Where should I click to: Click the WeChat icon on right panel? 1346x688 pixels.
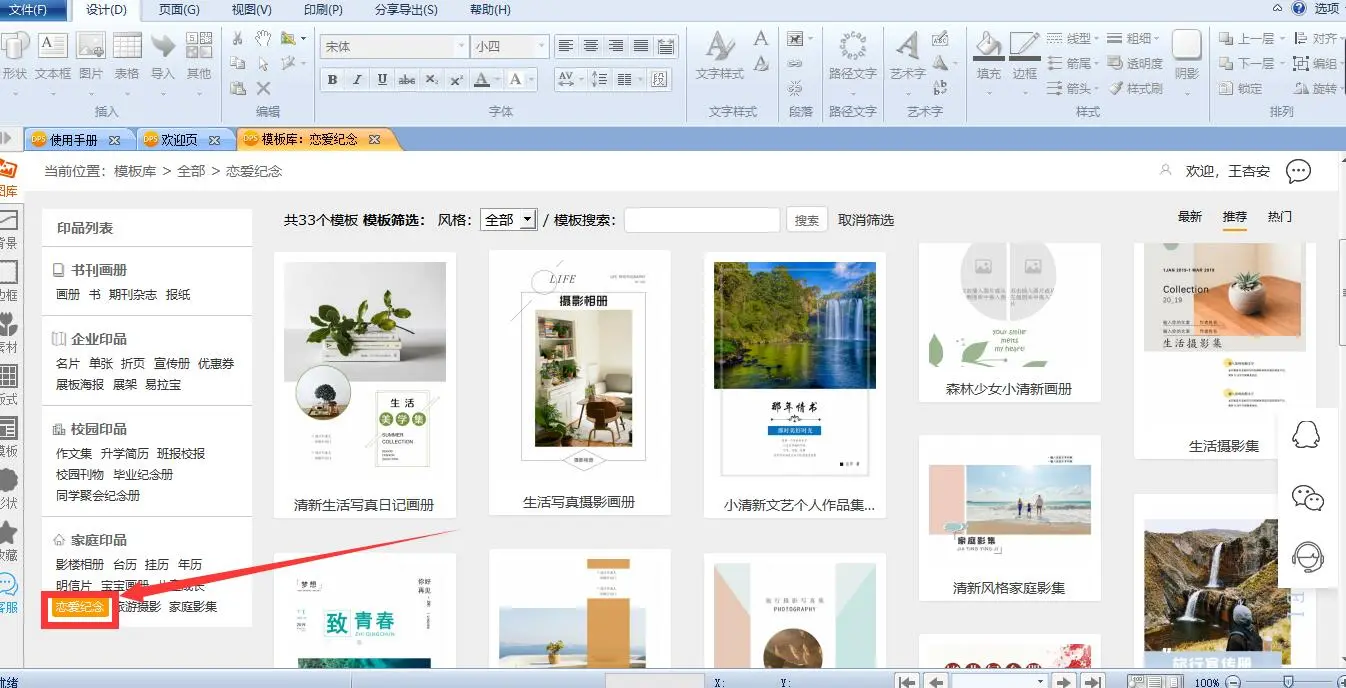click(1306, 497)
